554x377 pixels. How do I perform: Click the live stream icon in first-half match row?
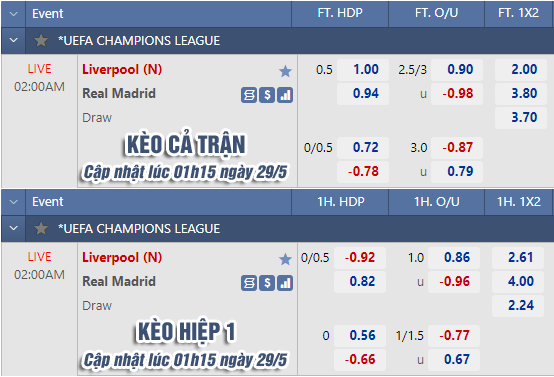click(x=249, y=283)
